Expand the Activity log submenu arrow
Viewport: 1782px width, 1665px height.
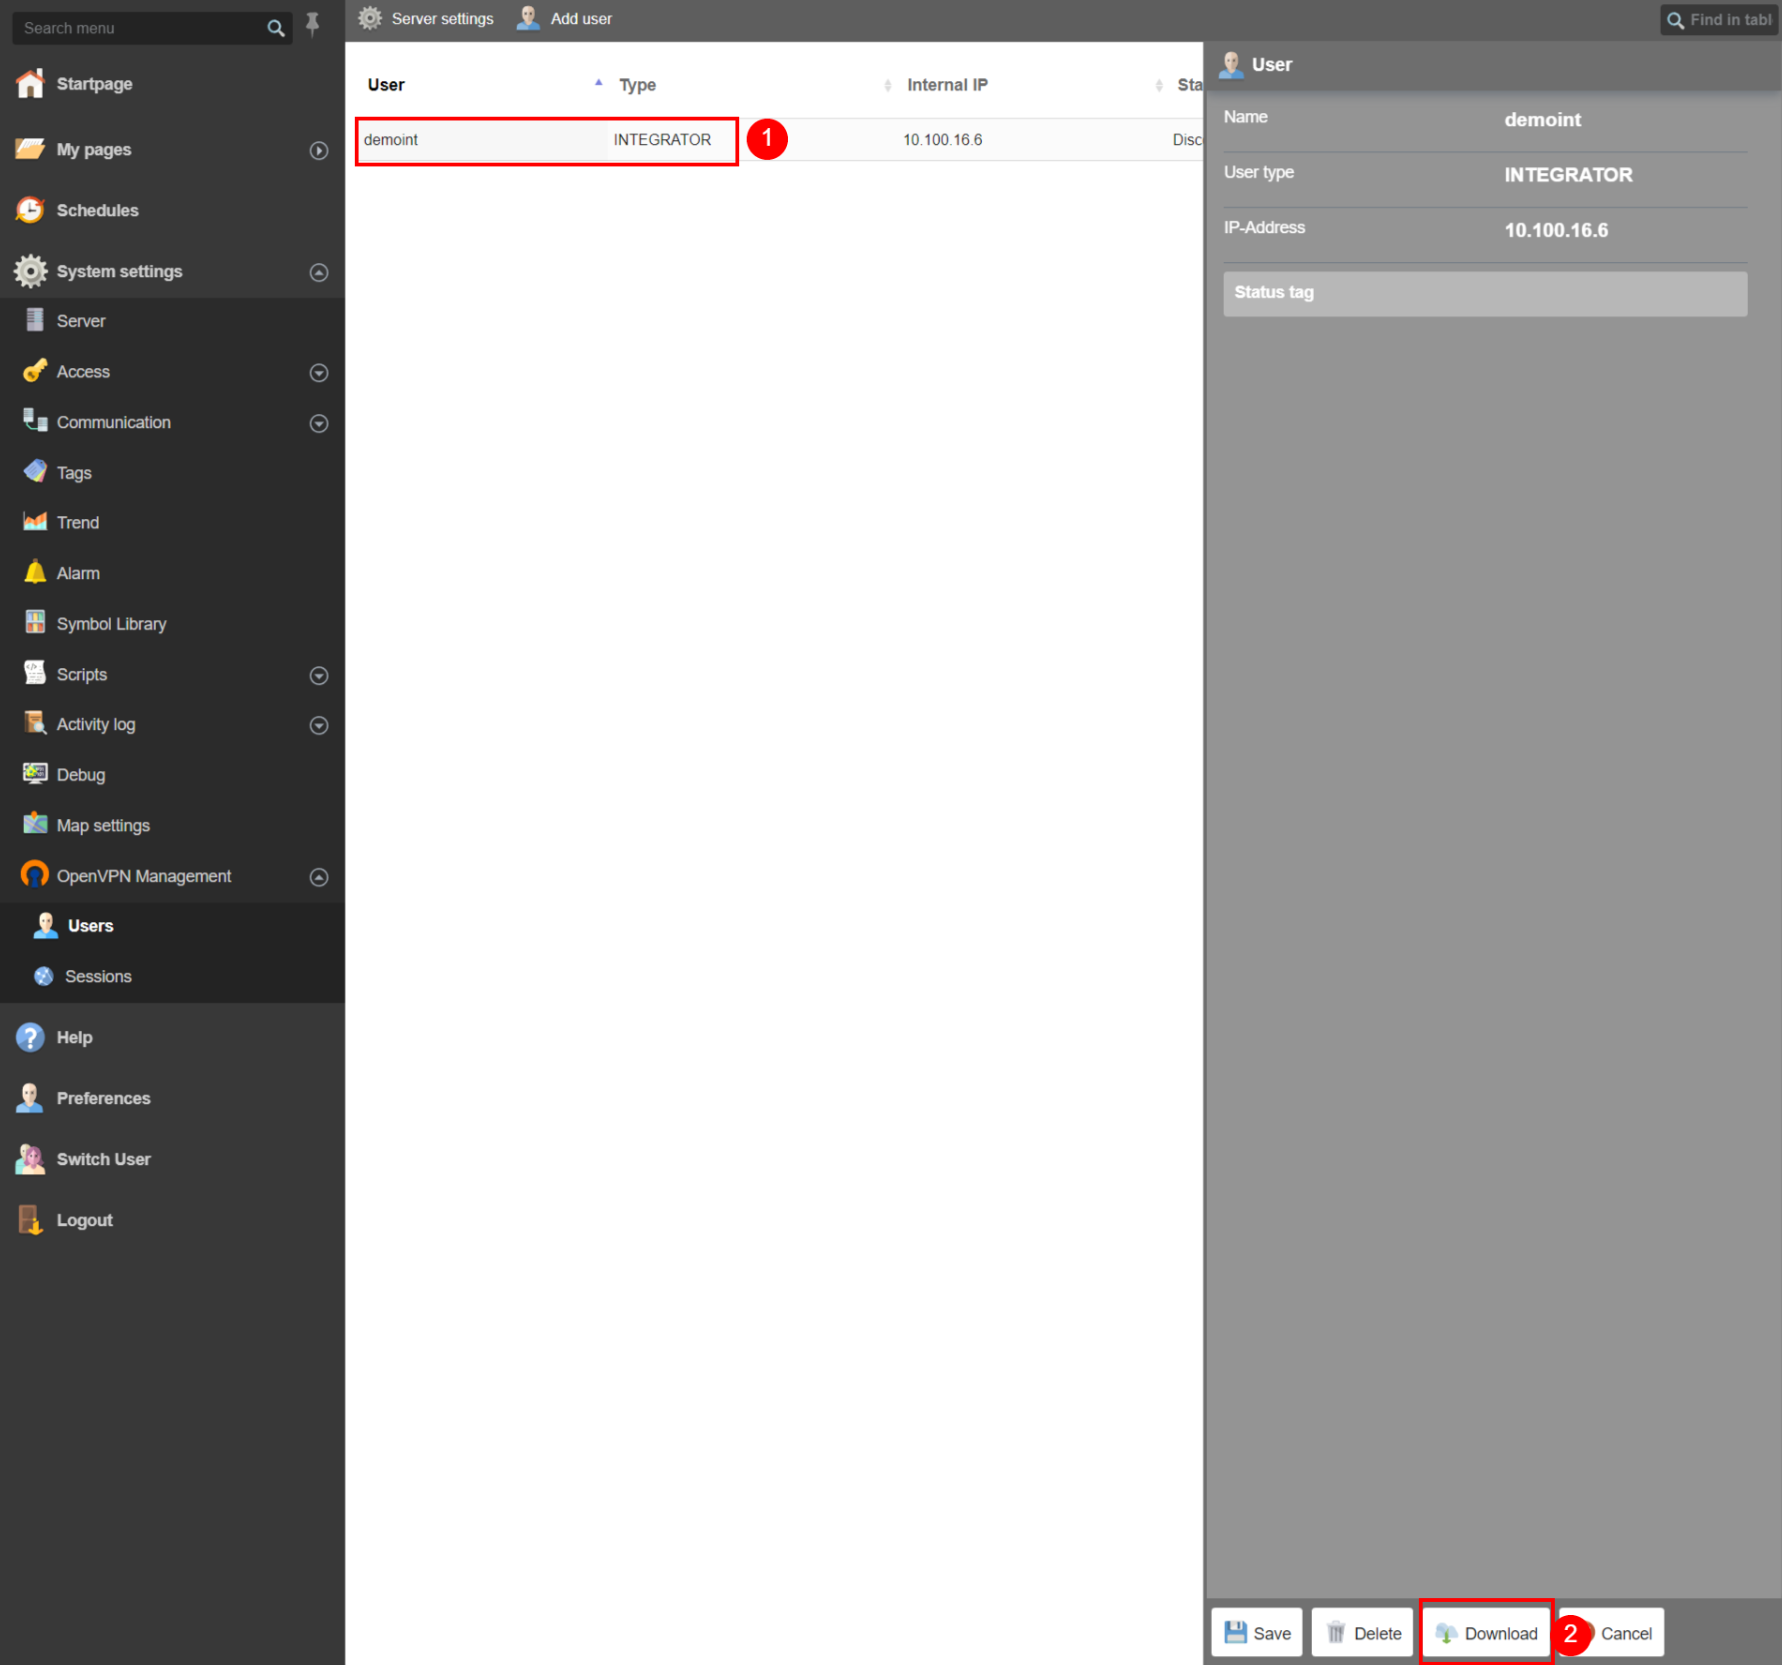coord(319,725)
